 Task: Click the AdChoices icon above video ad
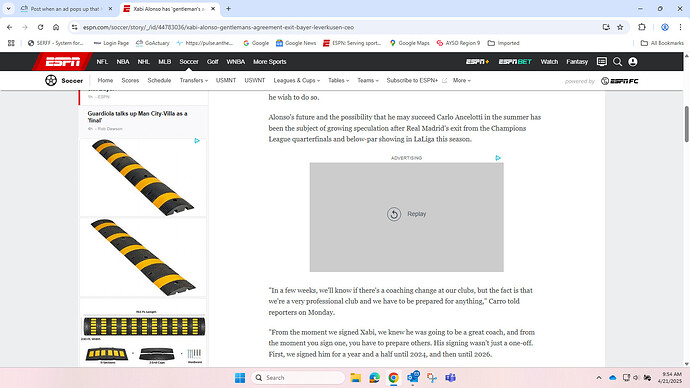pyautogui.click(x=498, y=157)
